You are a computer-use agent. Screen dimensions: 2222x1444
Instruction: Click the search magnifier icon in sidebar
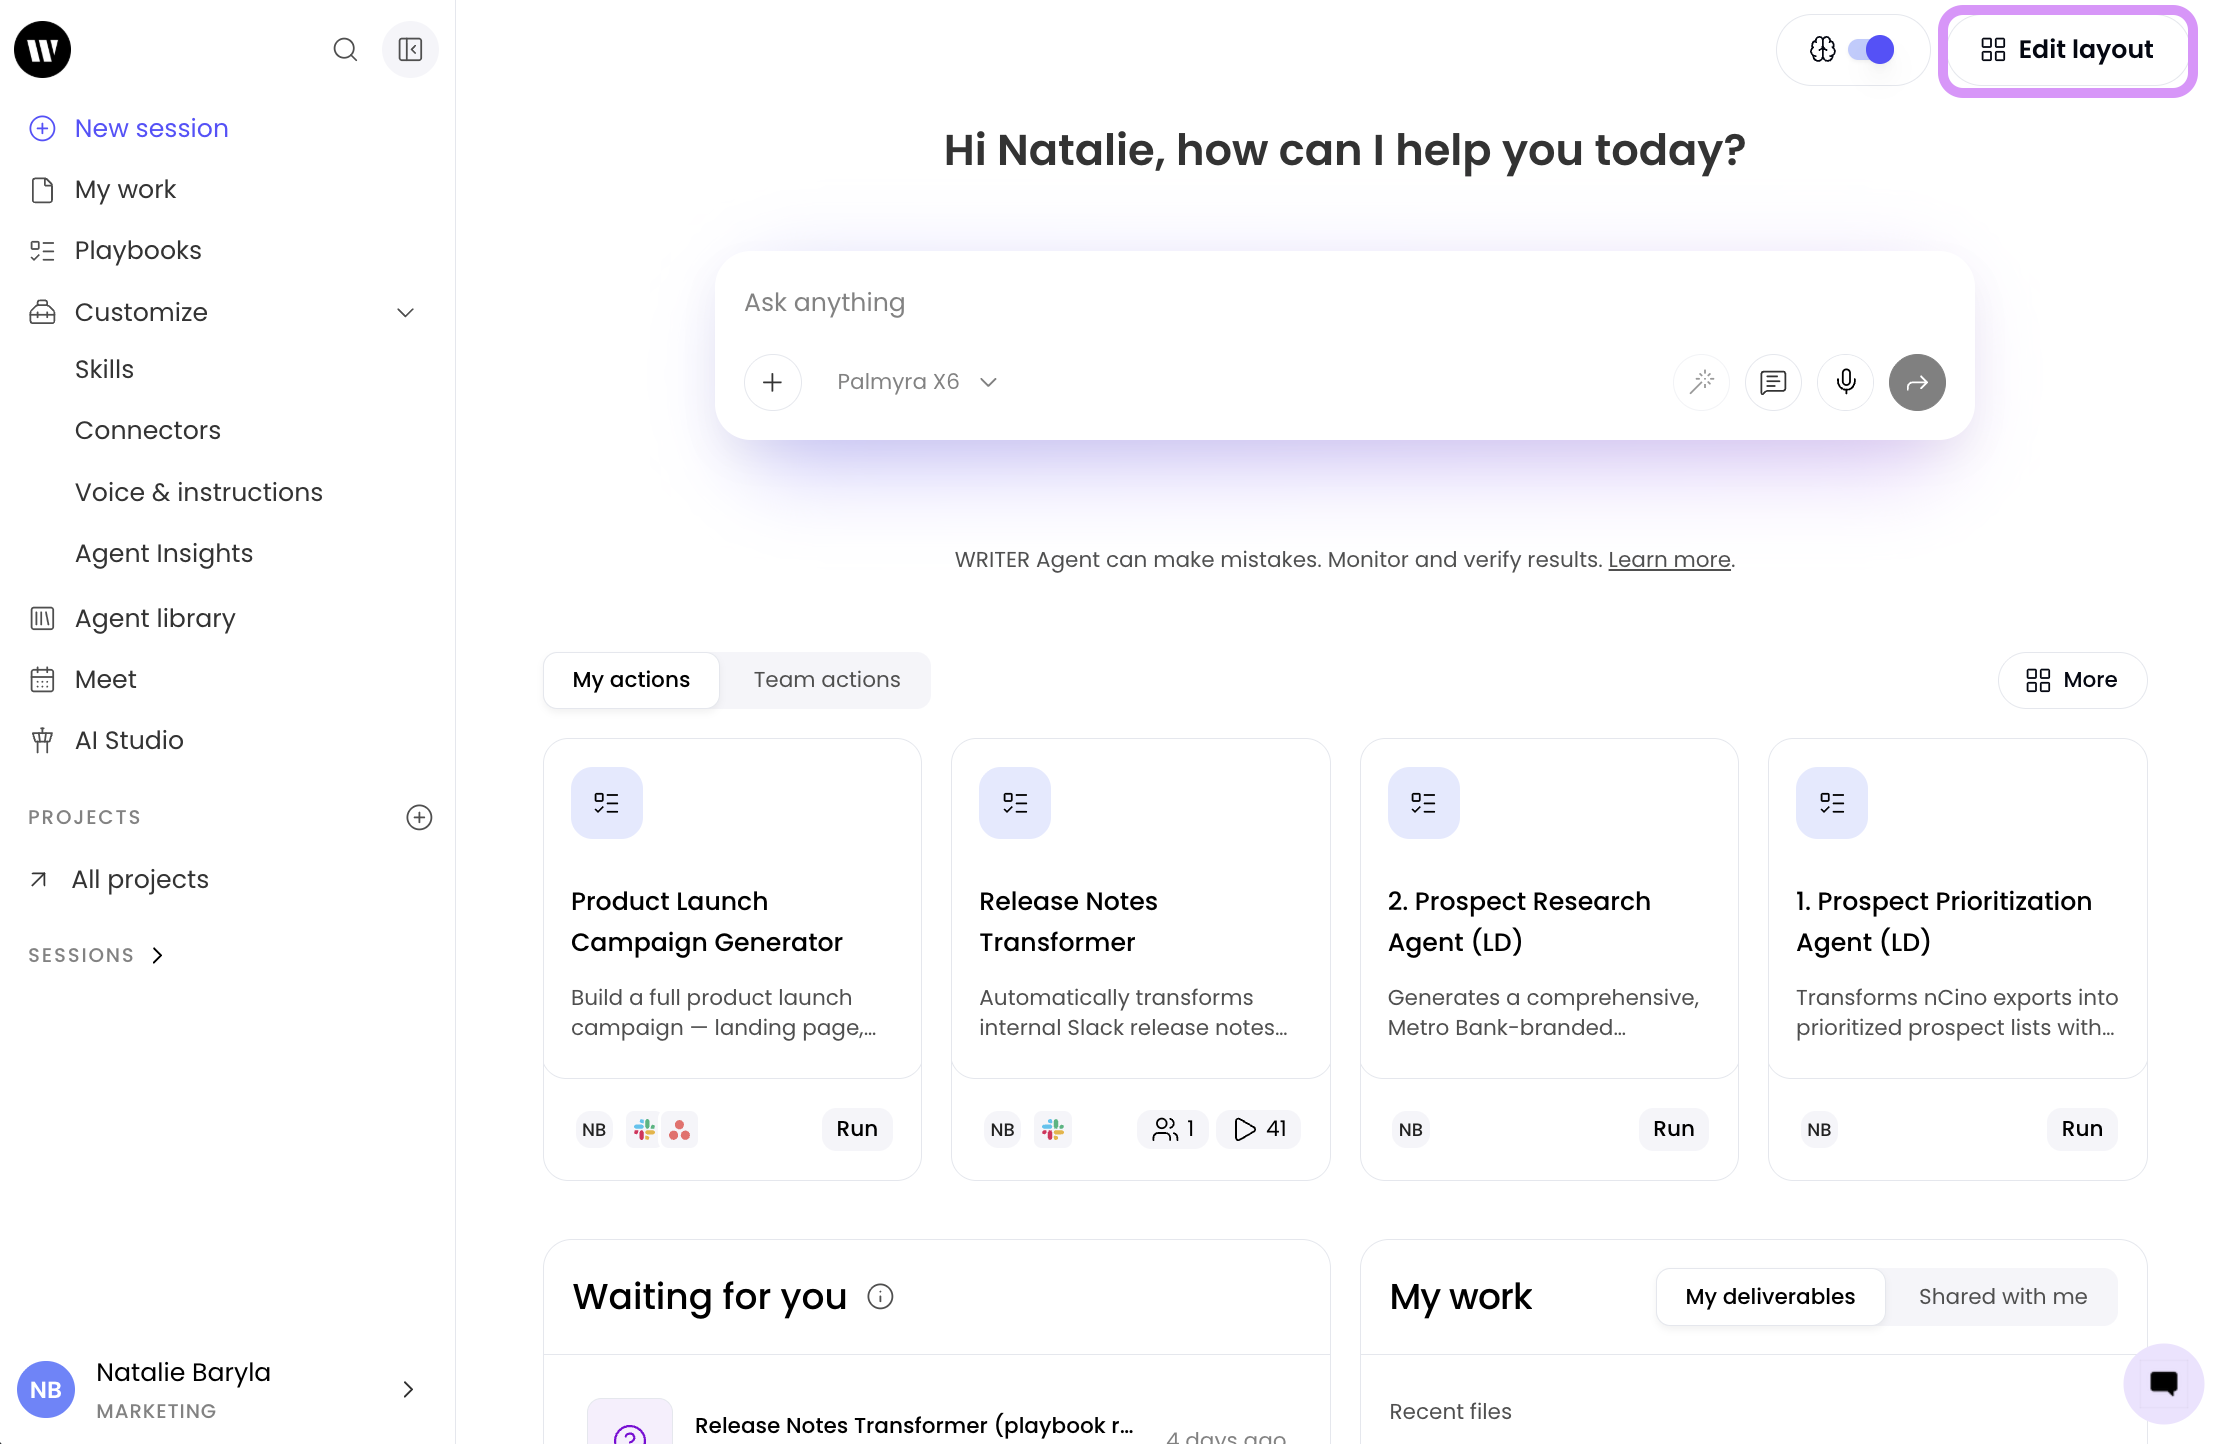tap(345, 50)
